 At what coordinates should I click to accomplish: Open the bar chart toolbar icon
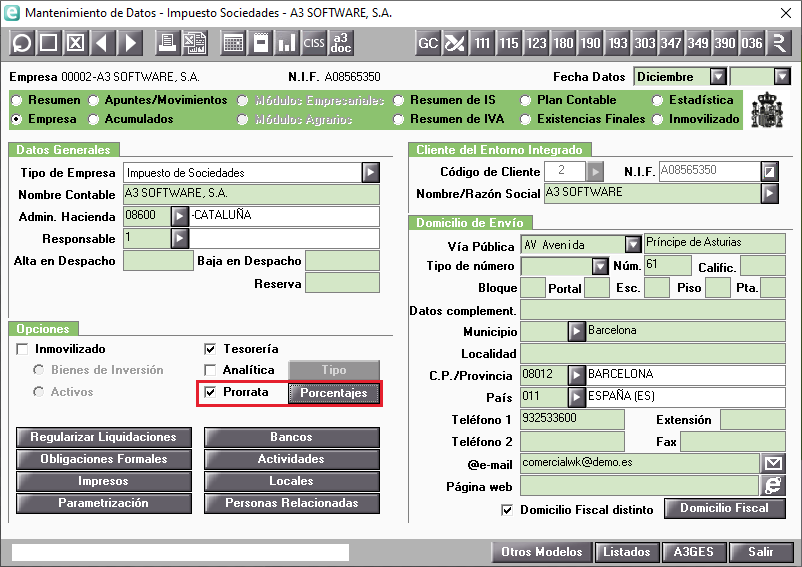(287, 43)
